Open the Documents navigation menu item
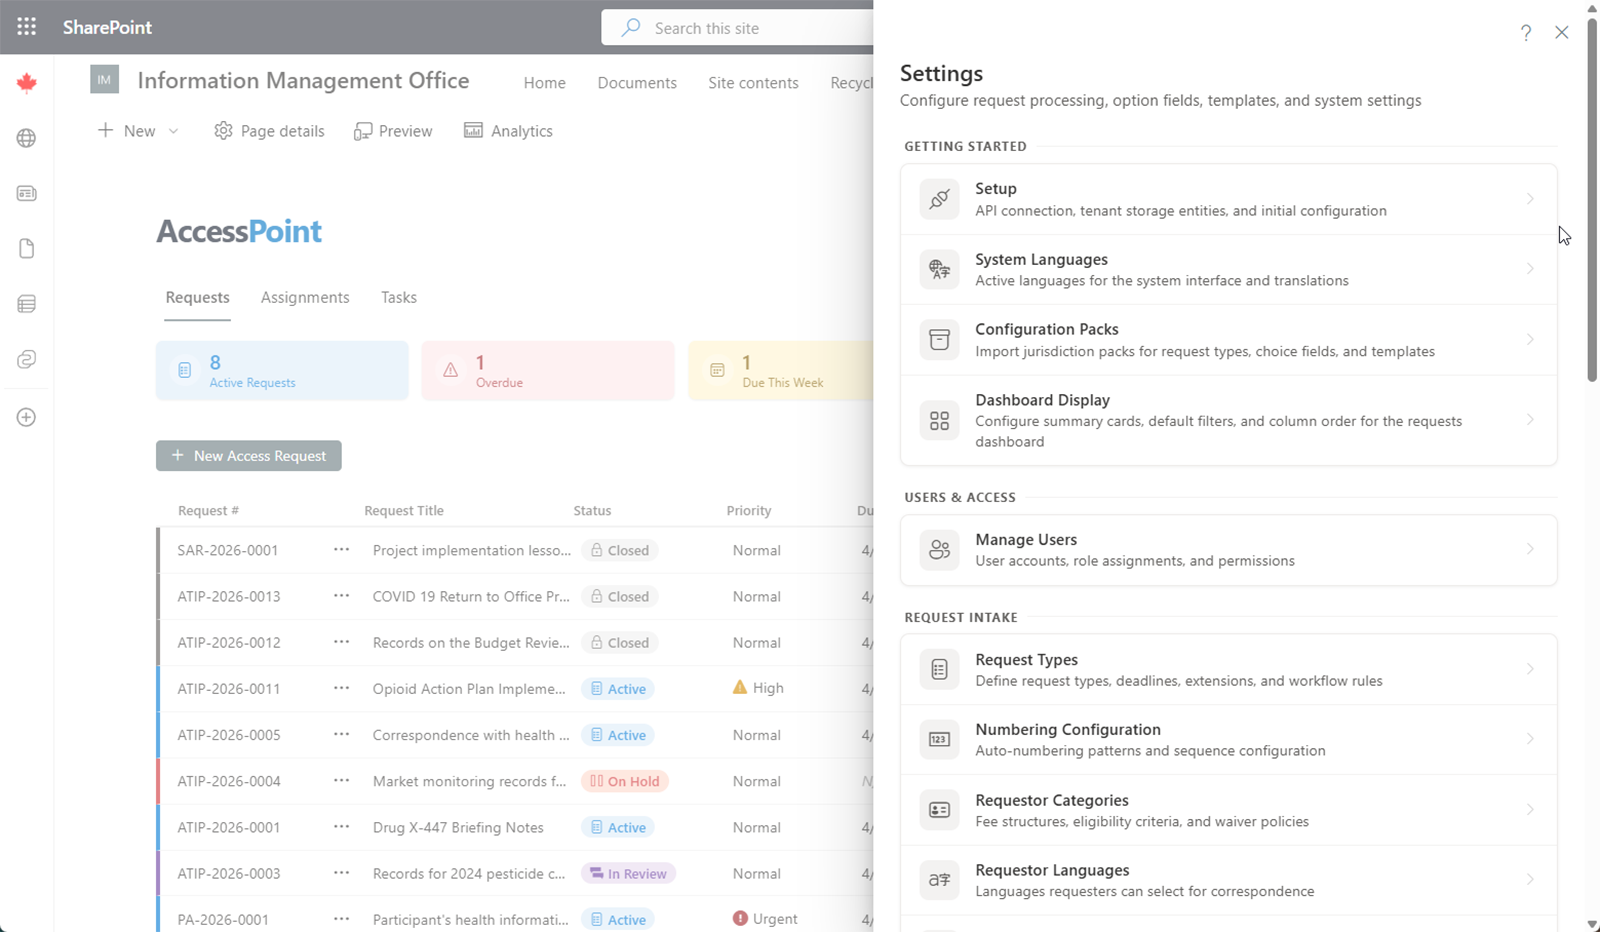1600x932 pixels. [637, 82]
